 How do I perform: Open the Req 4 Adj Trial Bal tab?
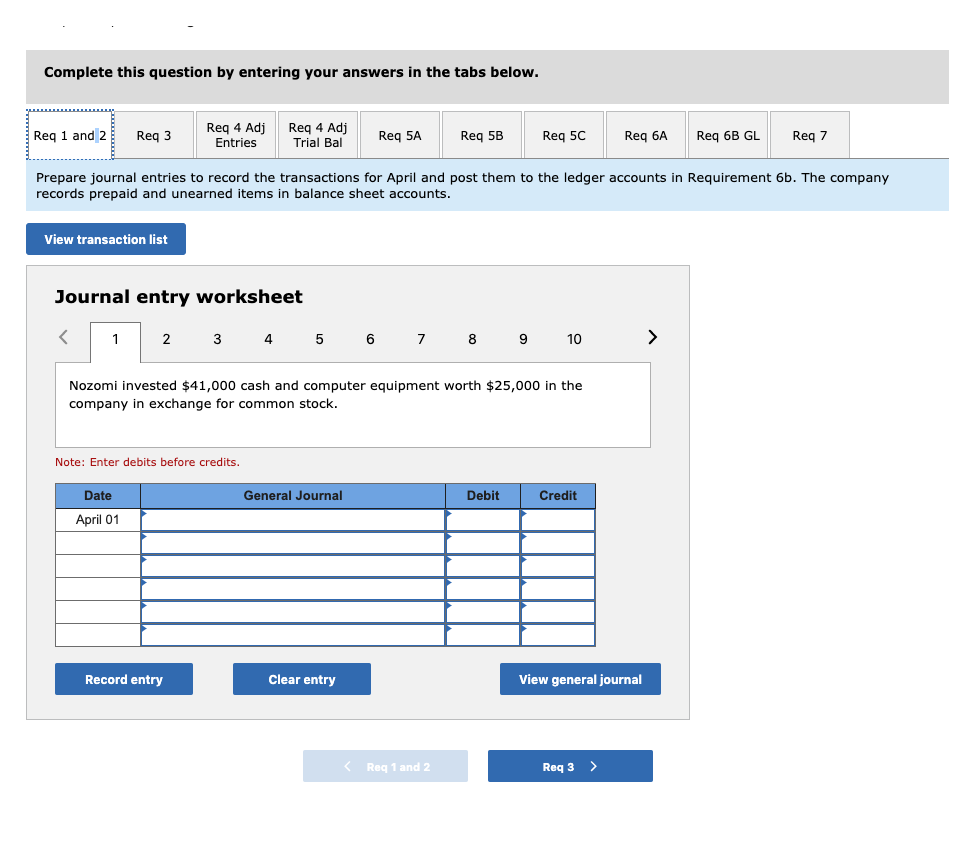point(318,136)
